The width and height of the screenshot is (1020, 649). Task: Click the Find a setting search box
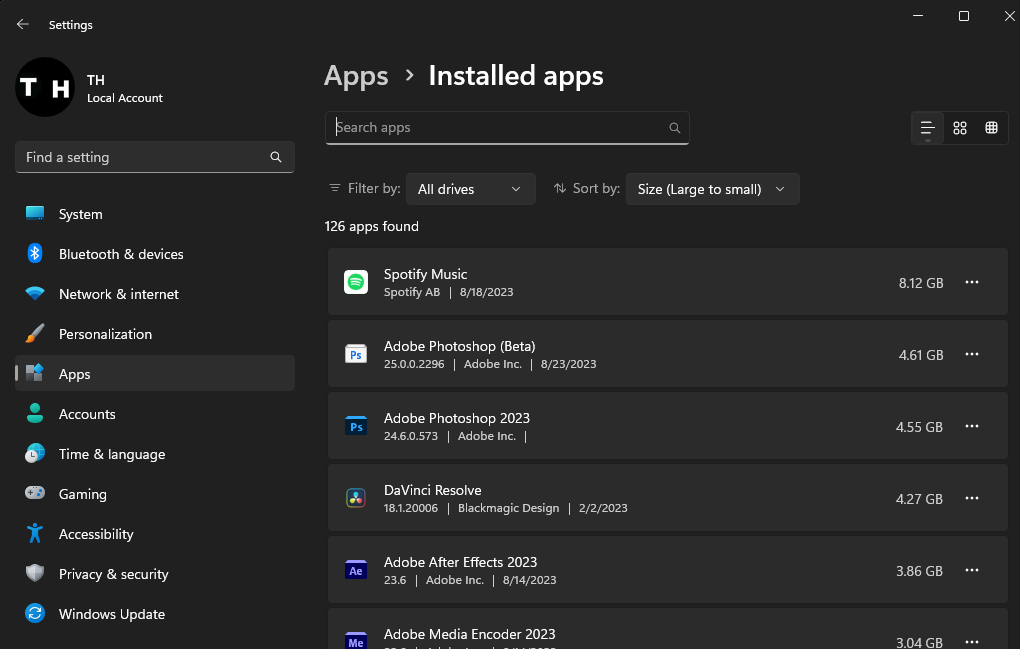point(145,157)
